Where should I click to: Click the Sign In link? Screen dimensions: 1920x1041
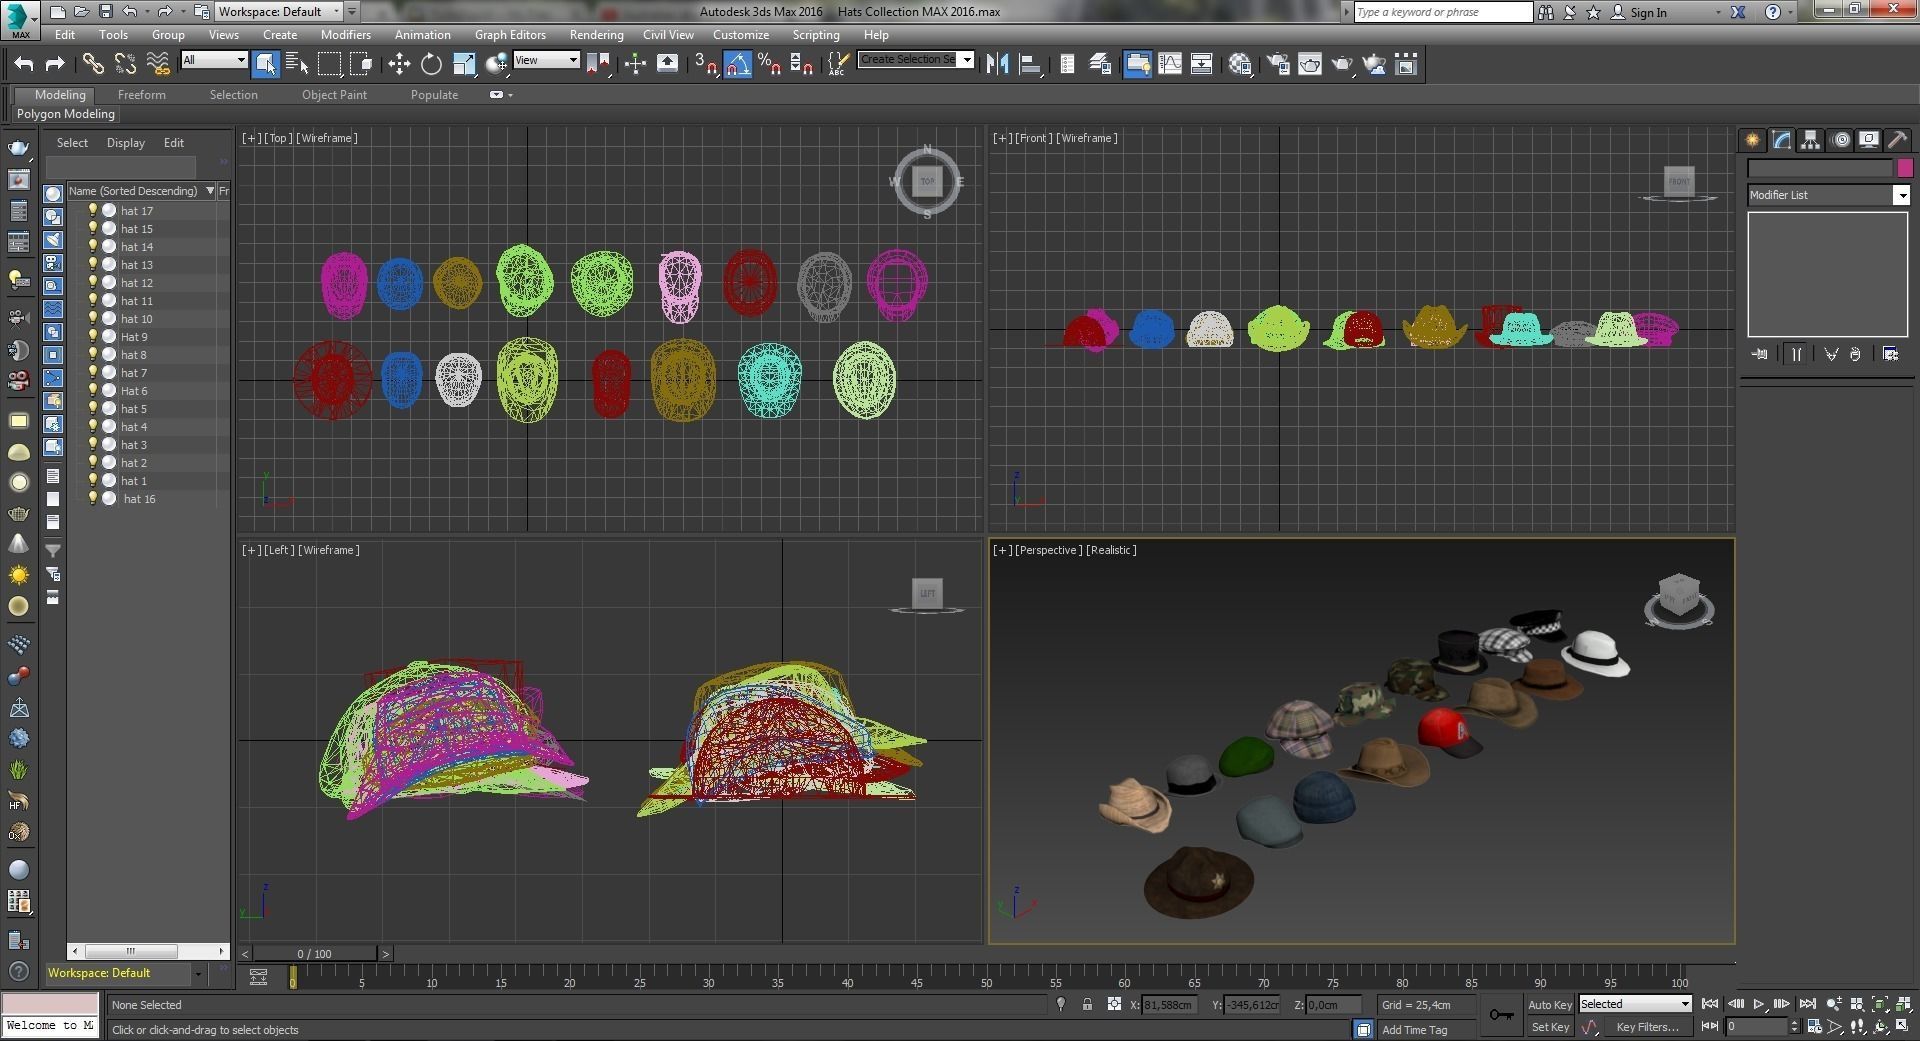pos(1648,12)
